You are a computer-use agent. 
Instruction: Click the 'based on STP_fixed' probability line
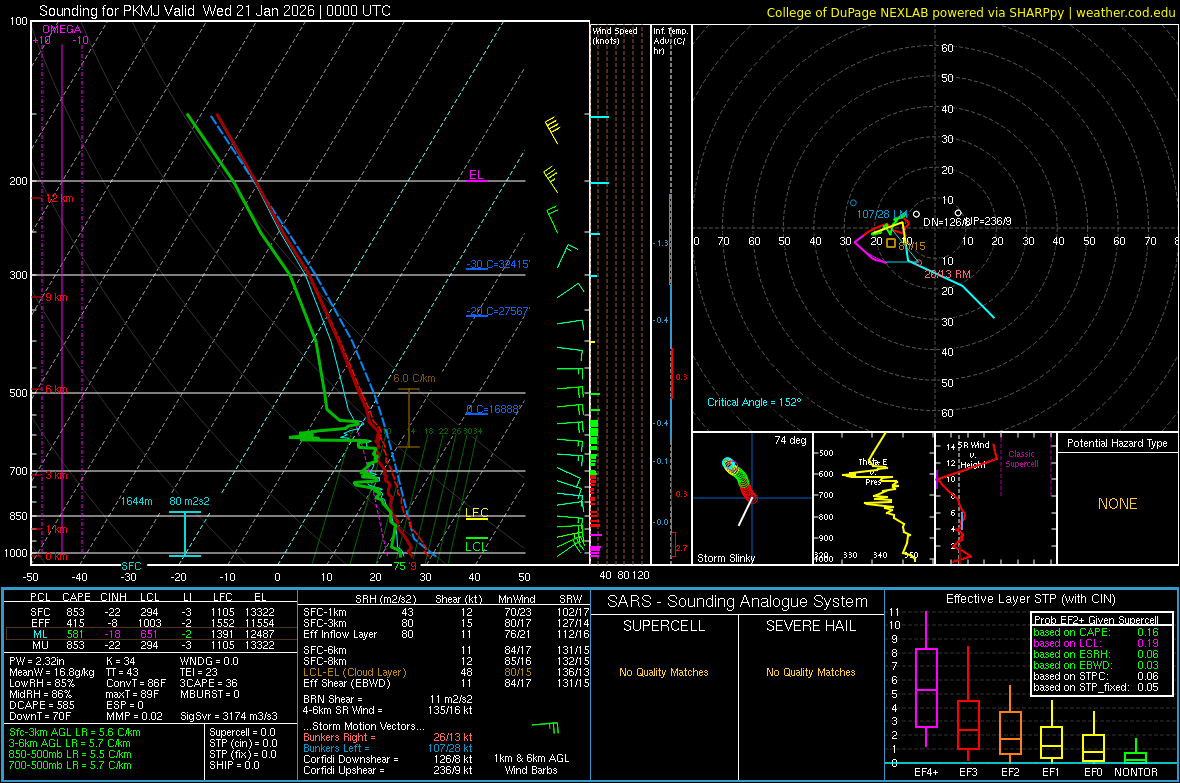pyautogui.click(x=1096, y=687)
